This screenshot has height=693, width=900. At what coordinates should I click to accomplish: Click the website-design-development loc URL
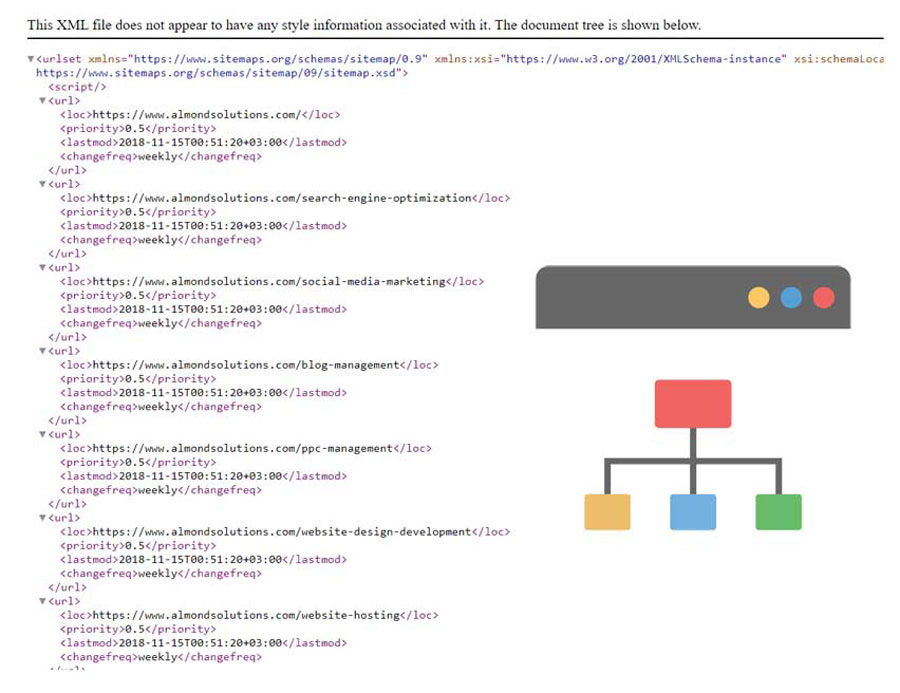(x=282, y=532)
